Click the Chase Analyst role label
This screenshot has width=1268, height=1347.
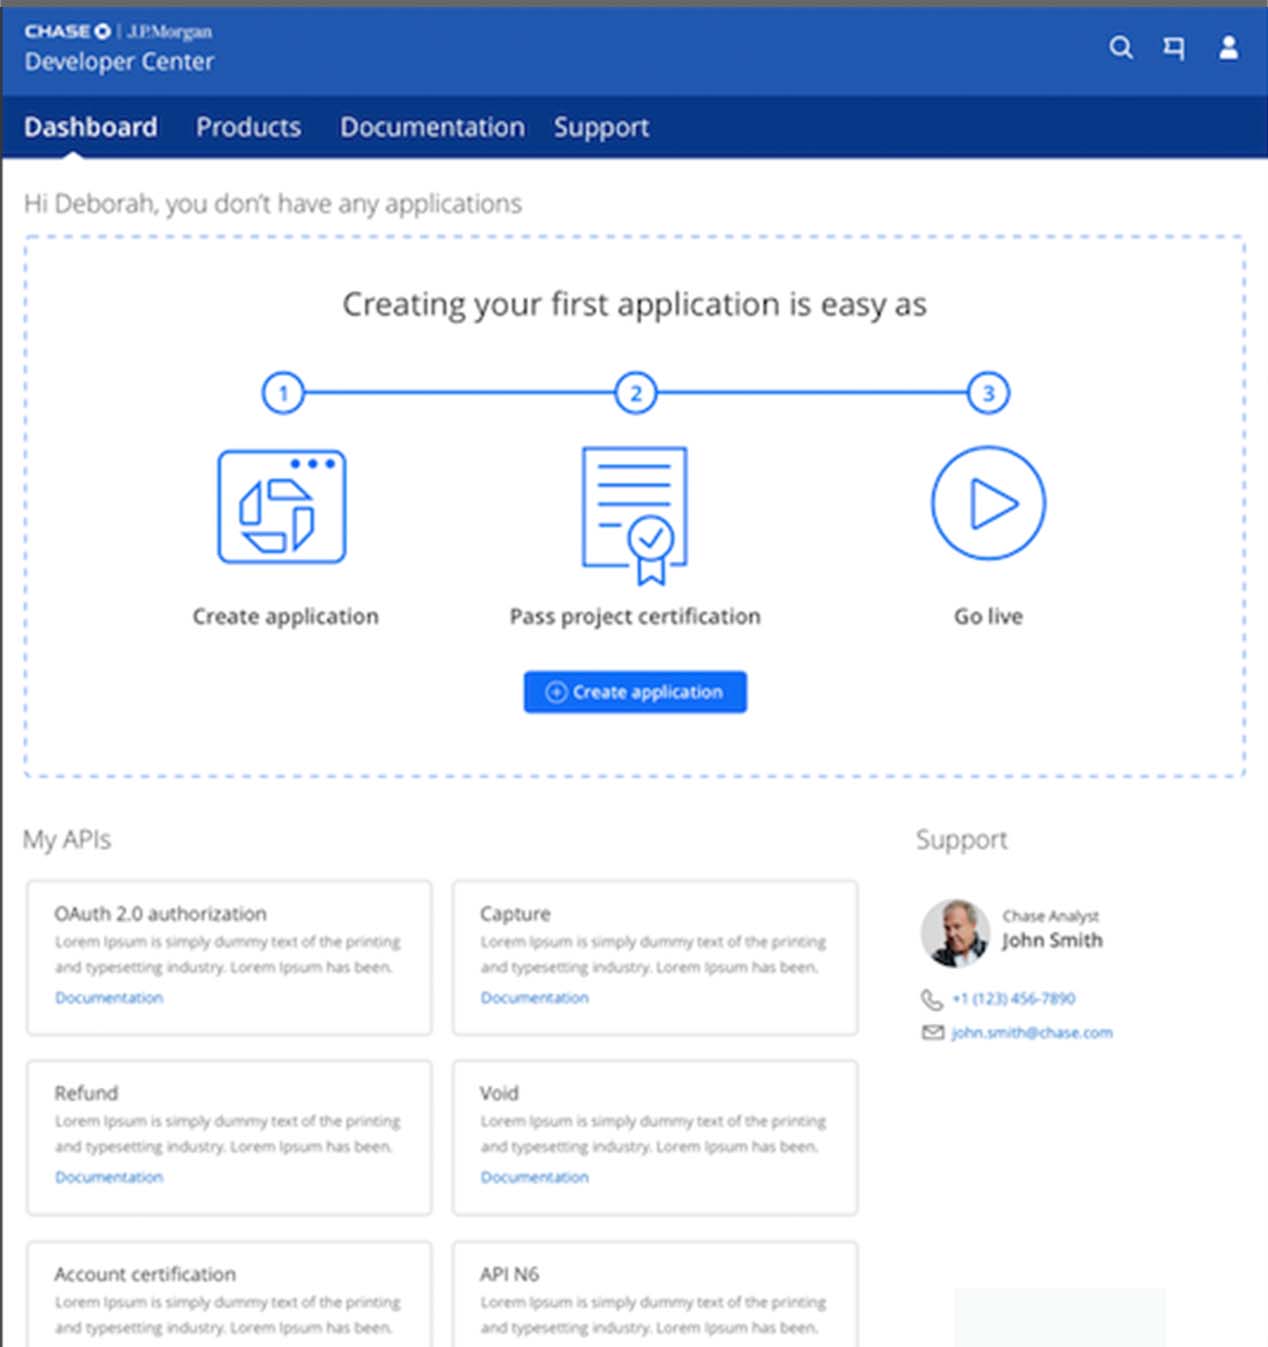pyautogui.click(x=1050, y=916)
